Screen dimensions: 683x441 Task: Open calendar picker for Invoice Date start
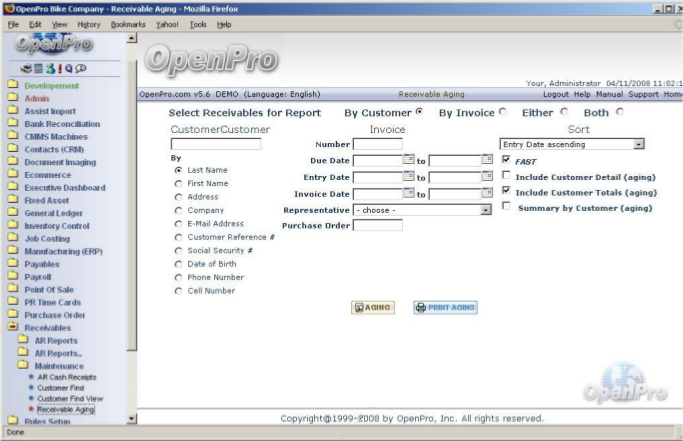408,193
